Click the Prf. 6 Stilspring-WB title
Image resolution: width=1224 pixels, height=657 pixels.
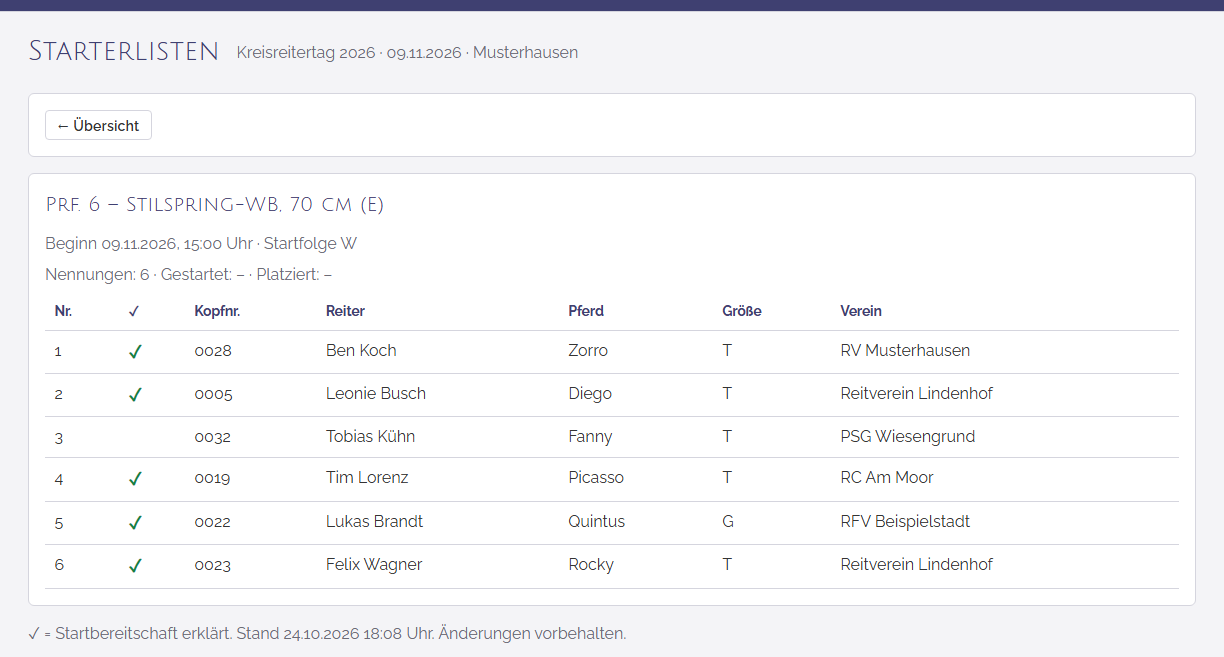pos(215,205)
